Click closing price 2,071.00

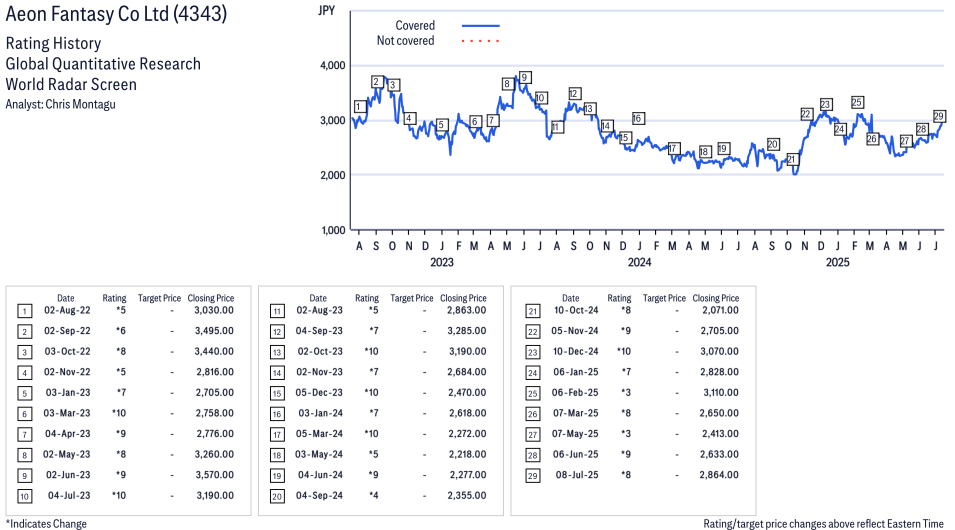719,310
